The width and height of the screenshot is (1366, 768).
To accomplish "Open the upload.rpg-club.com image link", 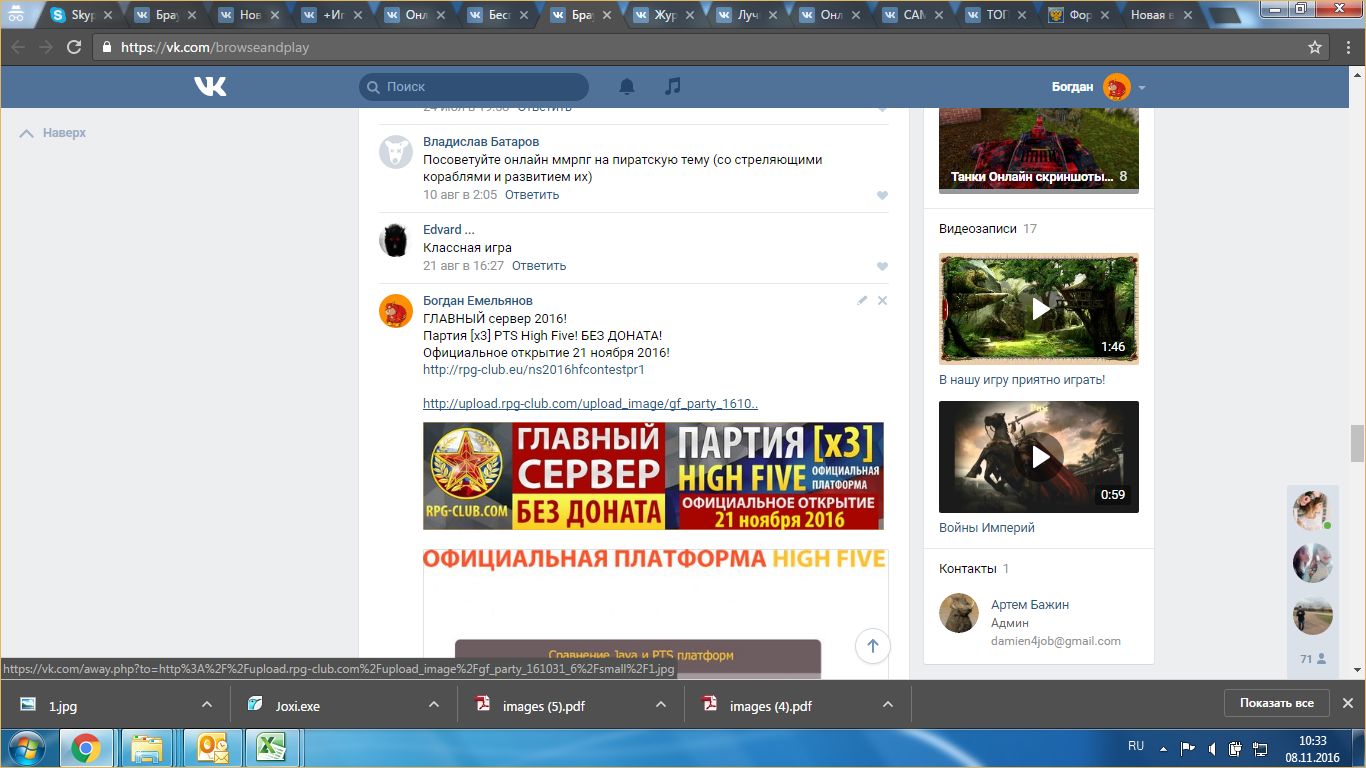I will [x=590, y=404].
